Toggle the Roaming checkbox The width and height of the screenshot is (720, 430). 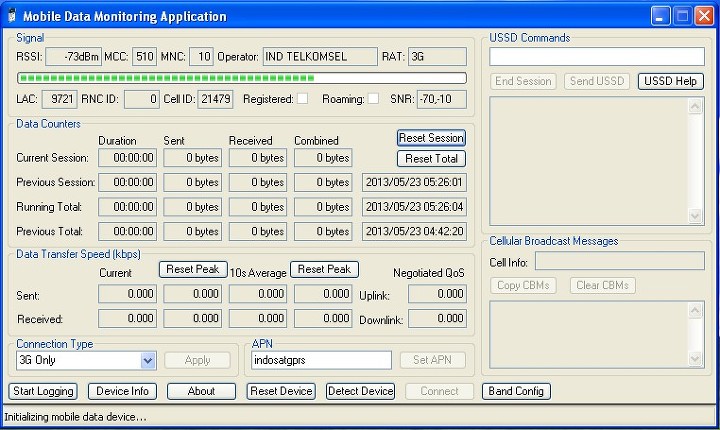(374, 99)
